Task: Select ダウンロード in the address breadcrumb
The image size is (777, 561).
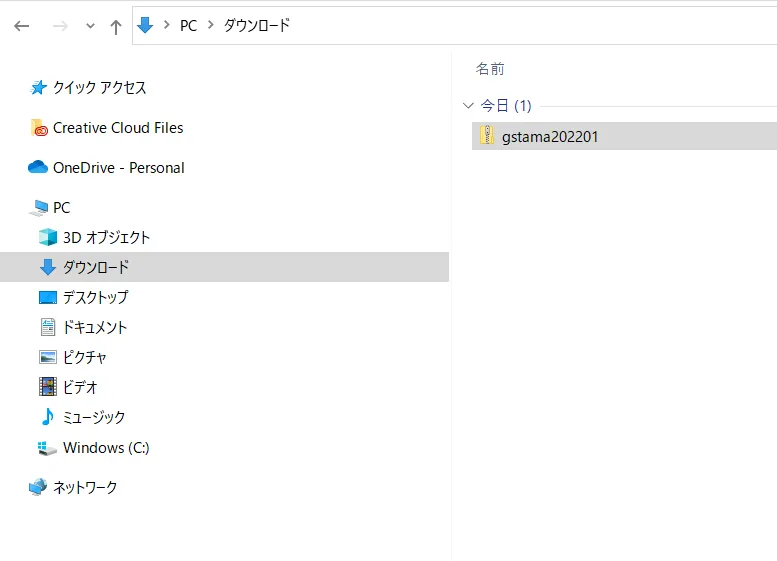Action: click(x=256, y=26)
